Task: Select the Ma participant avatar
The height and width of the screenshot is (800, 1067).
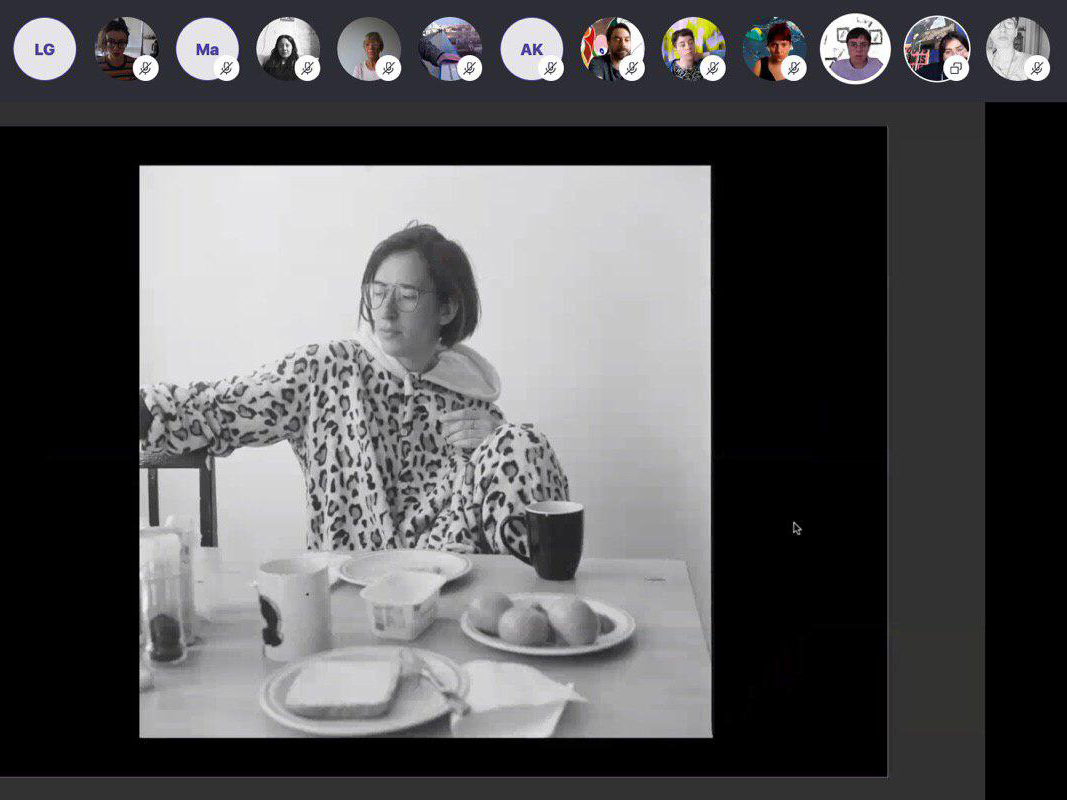Action: 207,49
